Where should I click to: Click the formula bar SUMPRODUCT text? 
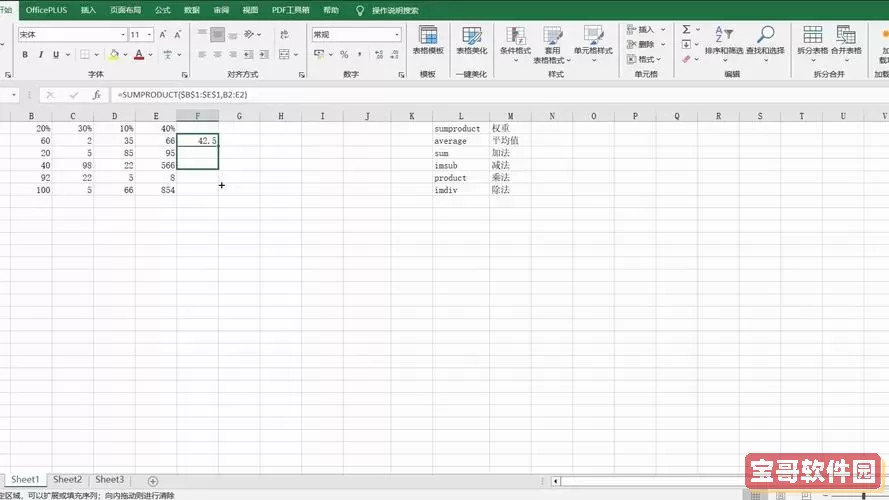[x=183, y=95]
